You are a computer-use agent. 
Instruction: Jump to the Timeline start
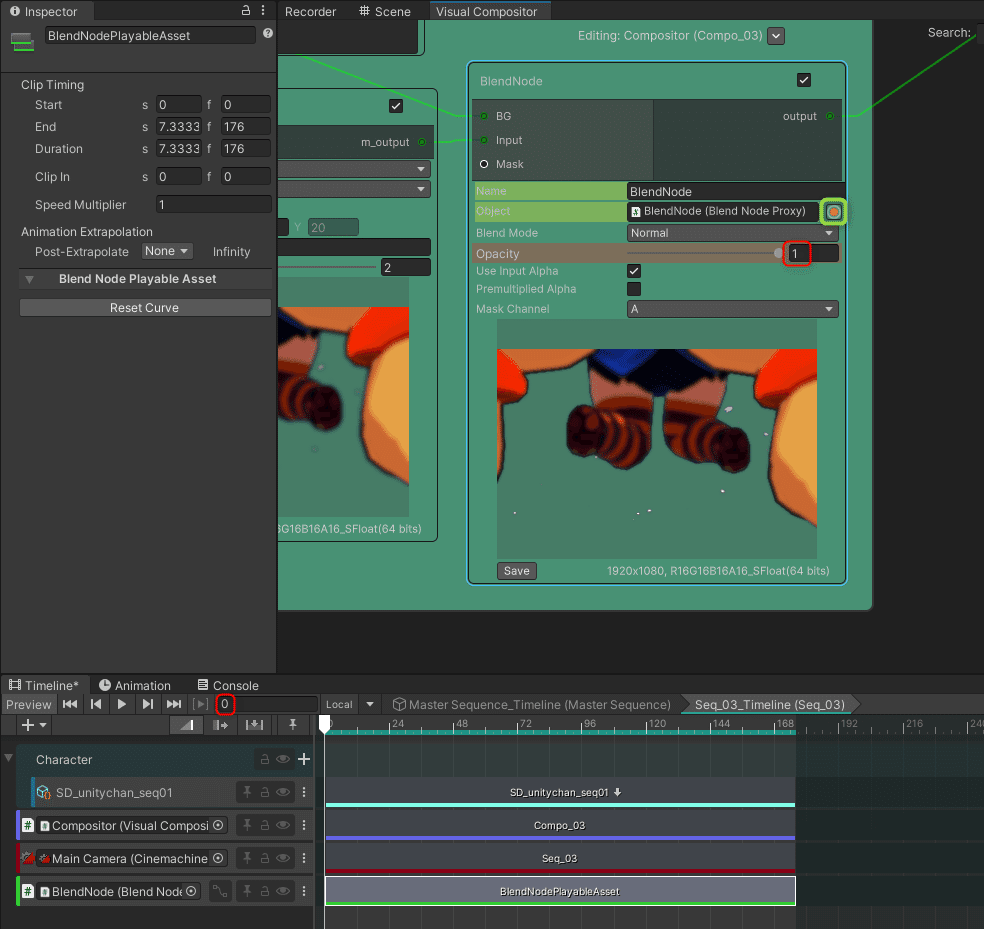point(70,704)
